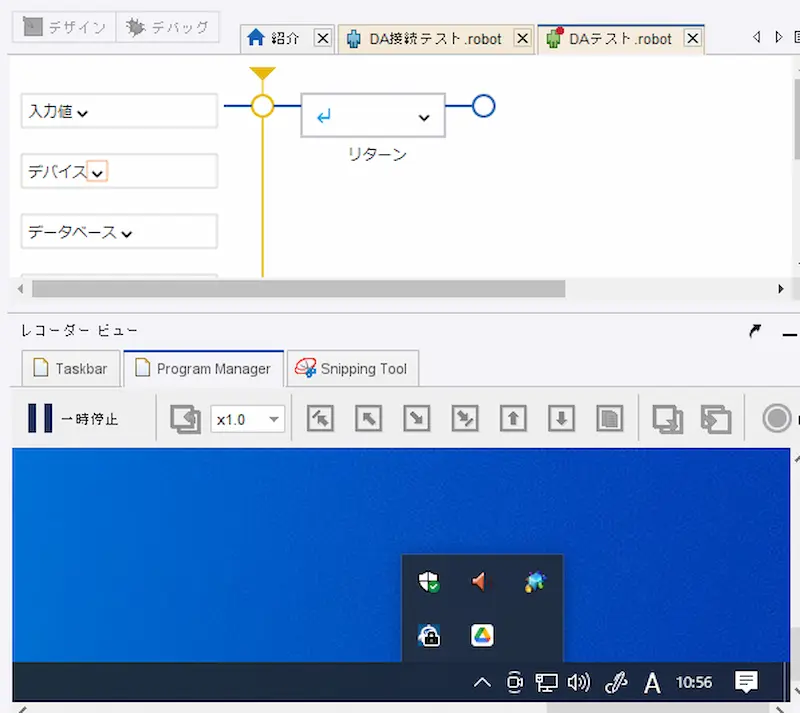Toggle the IME A input mode

pyautogui.click(x=652, y=683)
